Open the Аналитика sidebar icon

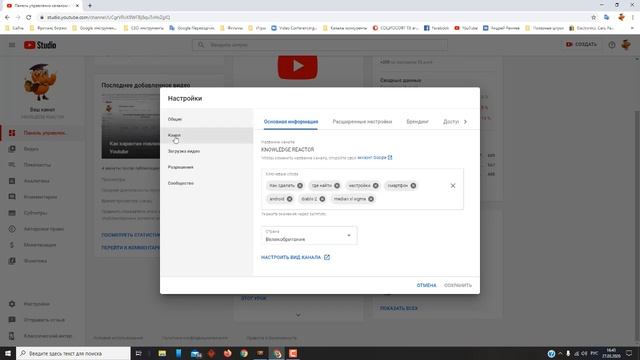pos(12,181)
